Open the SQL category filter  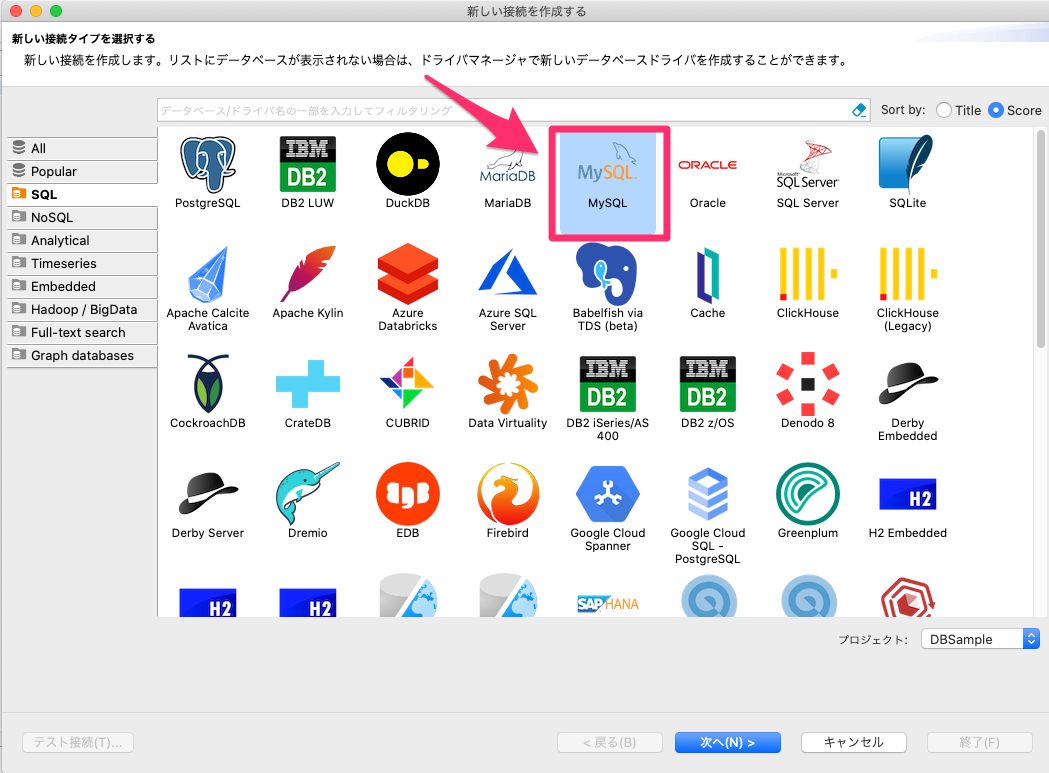pyautogui.click(x=81, y=194)
